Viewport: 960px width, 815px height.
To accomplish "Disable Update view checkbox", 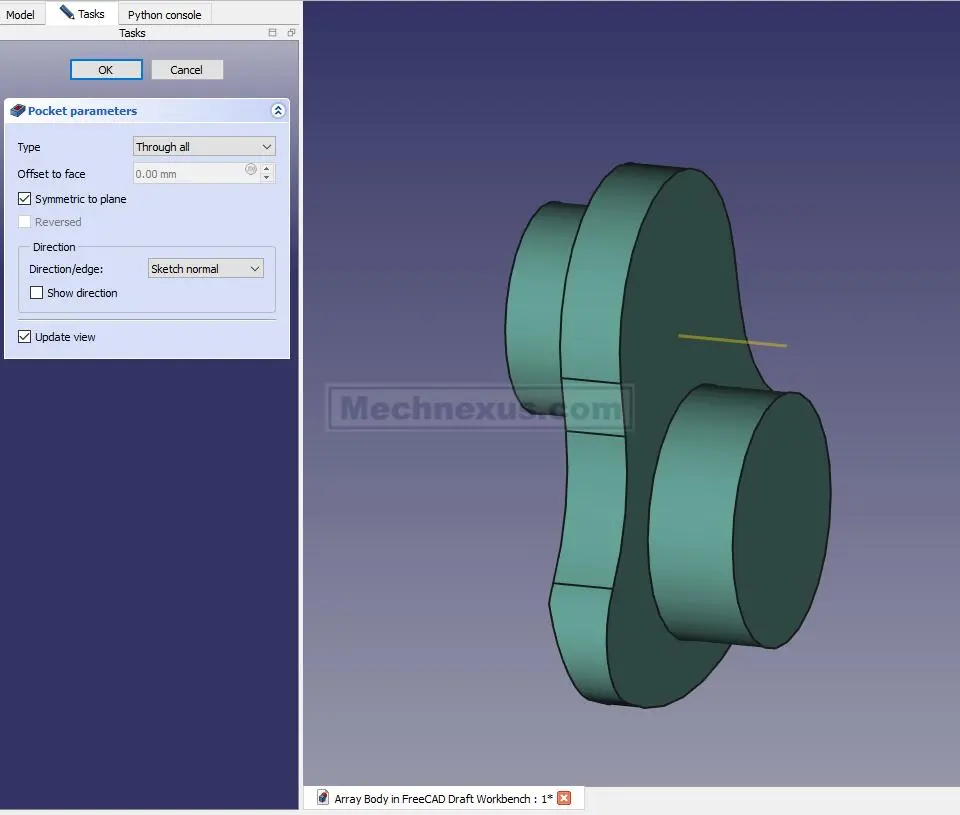I will click(x=25, y=337).
